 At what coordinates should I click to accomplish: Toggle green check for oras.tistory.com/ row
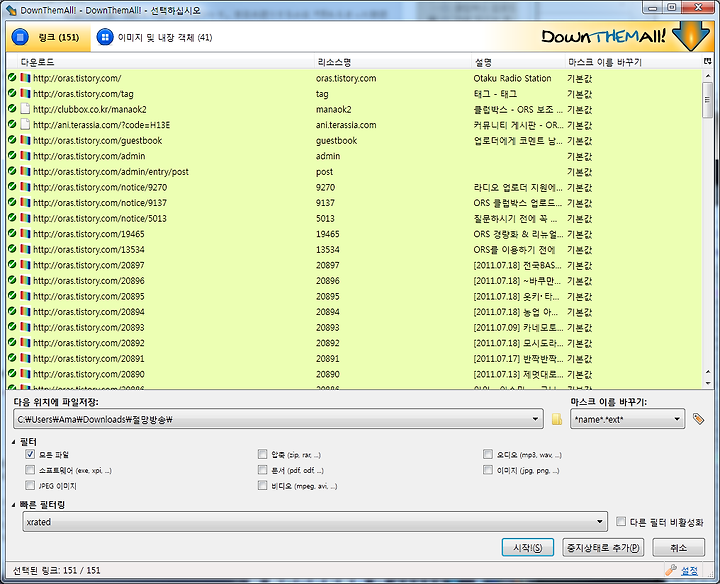click(12, 78)
